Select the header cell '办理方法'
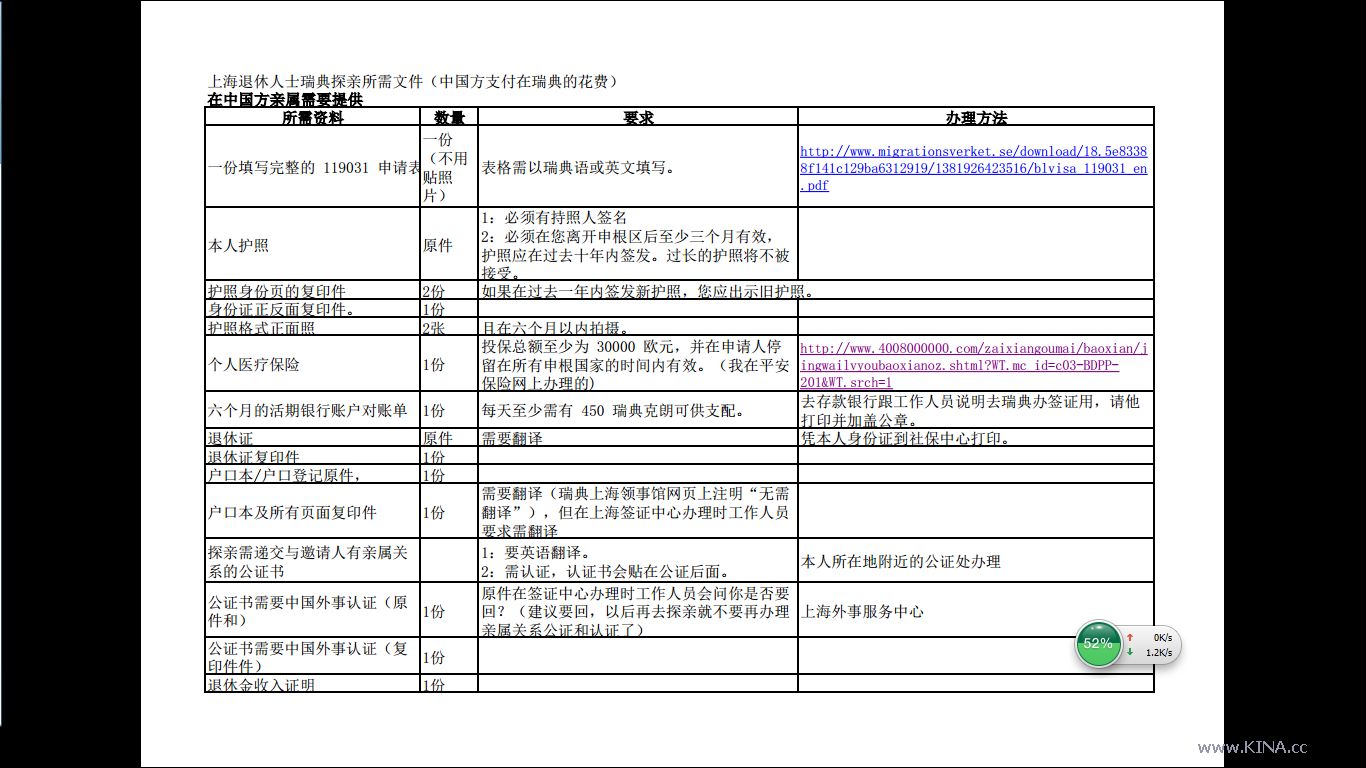This screenshot has width=1366, height=768. [976, 117]
